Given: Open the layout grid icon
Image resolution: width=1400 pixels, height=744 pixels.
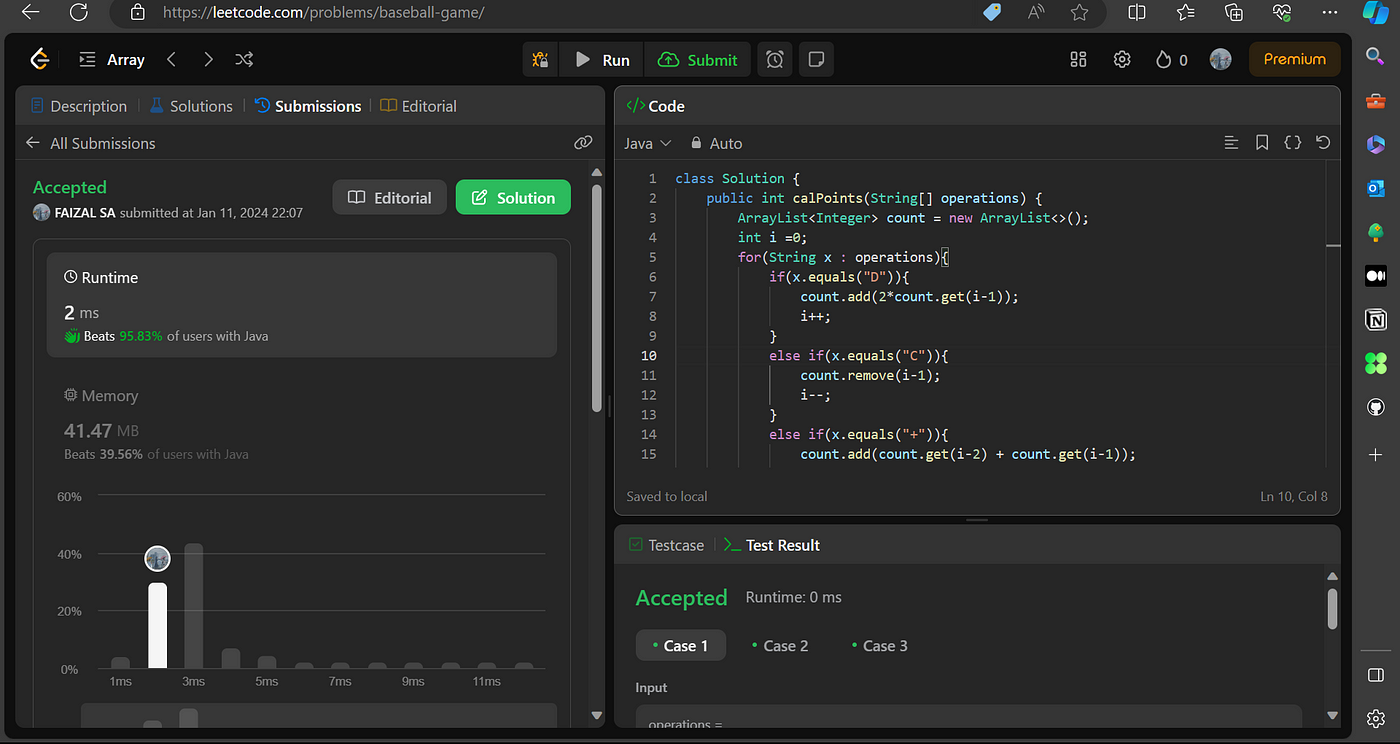Looking at the screenshot, I should click(1078, 60).
